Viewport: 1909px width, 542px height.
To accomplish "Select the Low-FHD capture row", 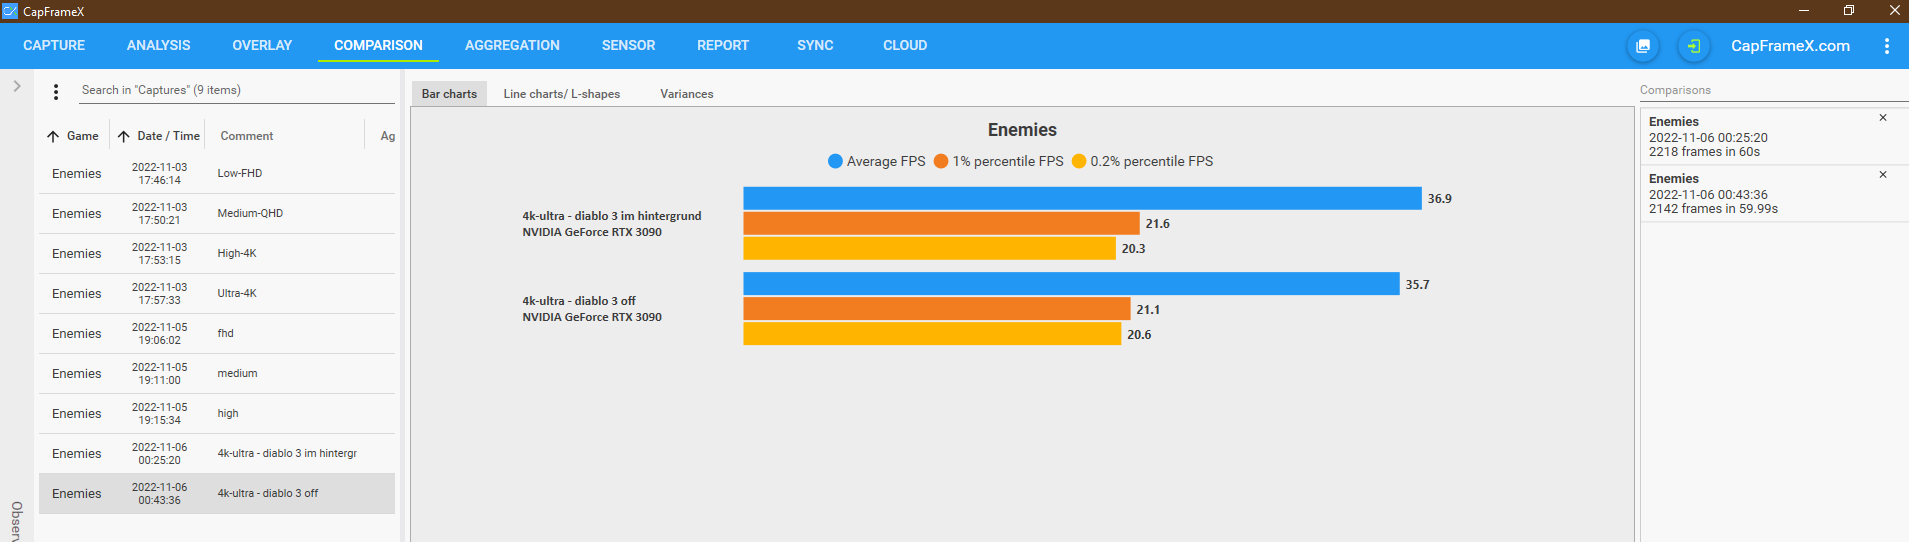I will [x=217, y=174].
